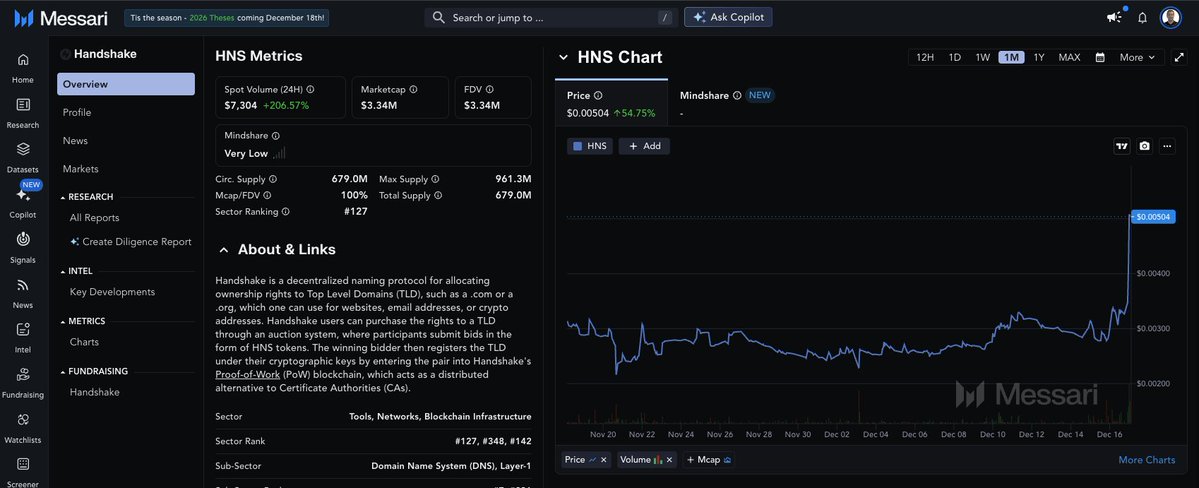Click FDV info icon
Screen dimensions: 1199x488
489,89
